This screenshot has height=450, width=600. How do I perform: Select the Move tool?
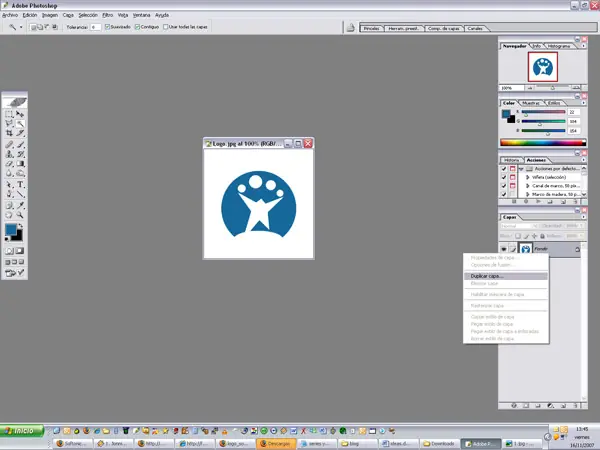(20, 114)
